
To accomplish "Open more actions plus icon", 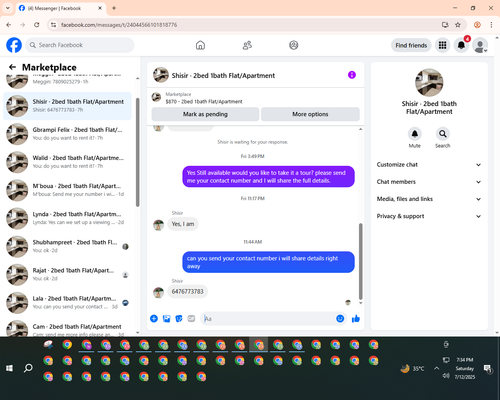I will coord(154,319).
